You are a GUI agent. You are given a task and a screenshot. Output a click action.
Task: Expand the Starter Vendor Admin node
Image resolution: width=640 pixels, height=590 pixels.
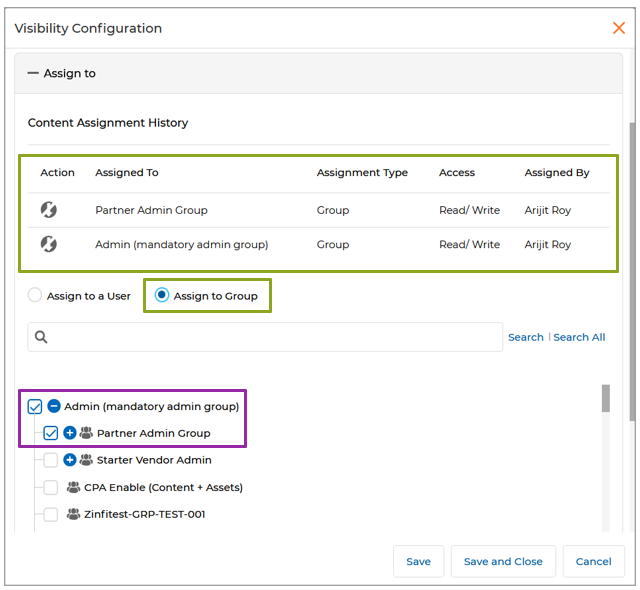click(70, 460)
